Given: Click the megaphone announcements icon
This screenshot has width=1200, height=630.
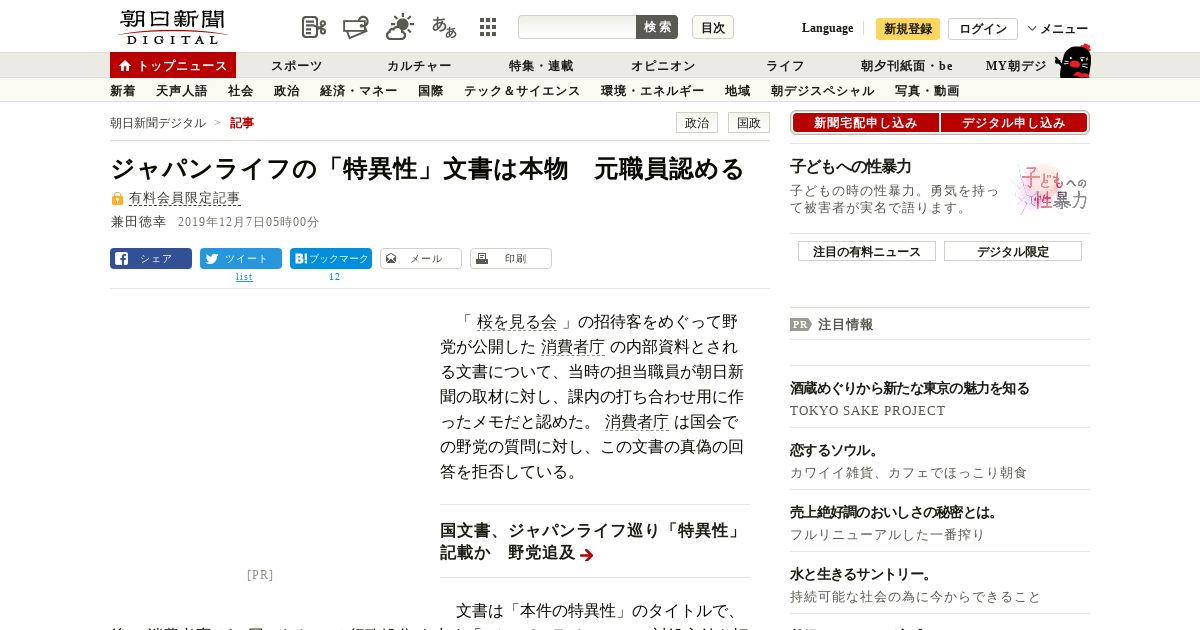Looking at the screenshot, I should pyautogui.click(x=356, y=27).
